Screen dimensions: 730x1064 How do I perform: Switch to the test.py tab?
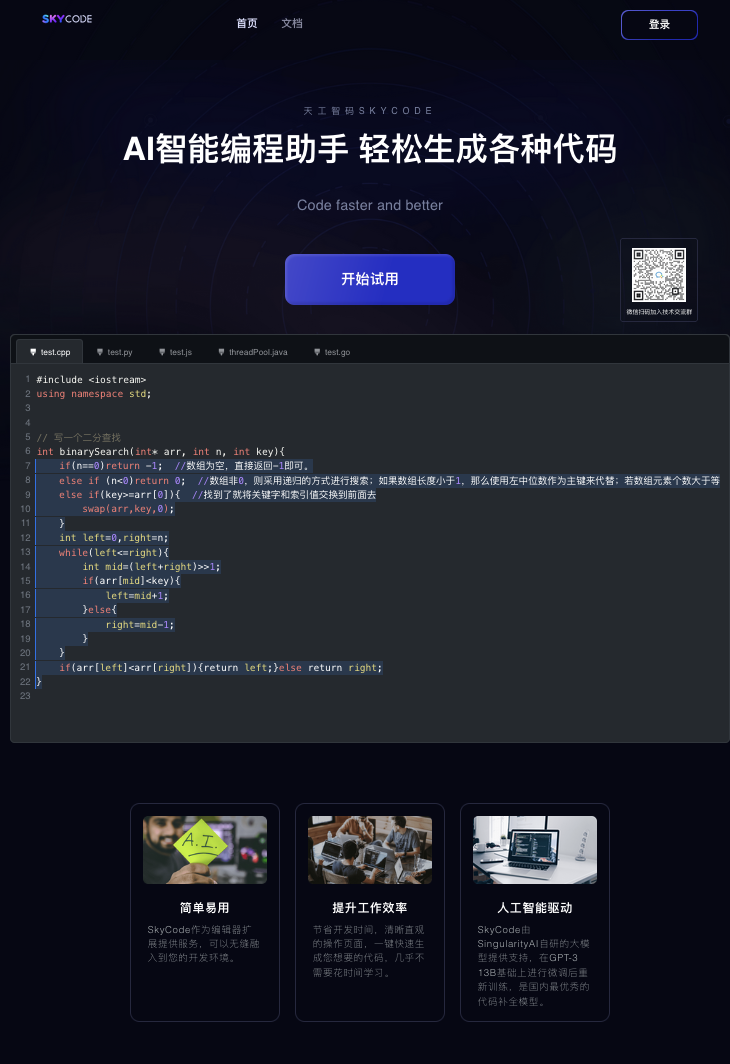pyautogui.click(x=114, y=352)
